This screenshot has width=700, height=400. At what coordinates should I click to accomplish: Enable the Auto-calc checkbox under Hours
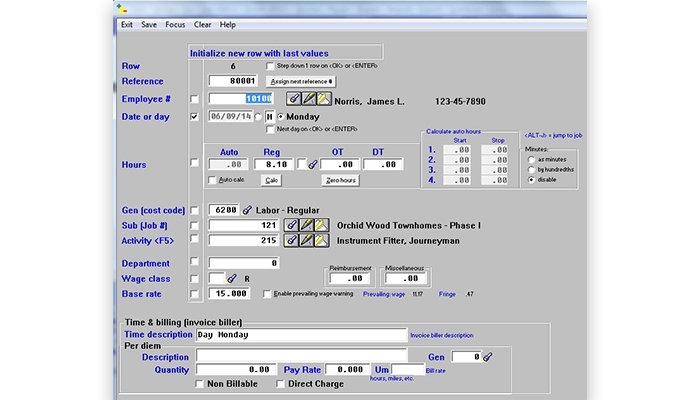[211, 180]
